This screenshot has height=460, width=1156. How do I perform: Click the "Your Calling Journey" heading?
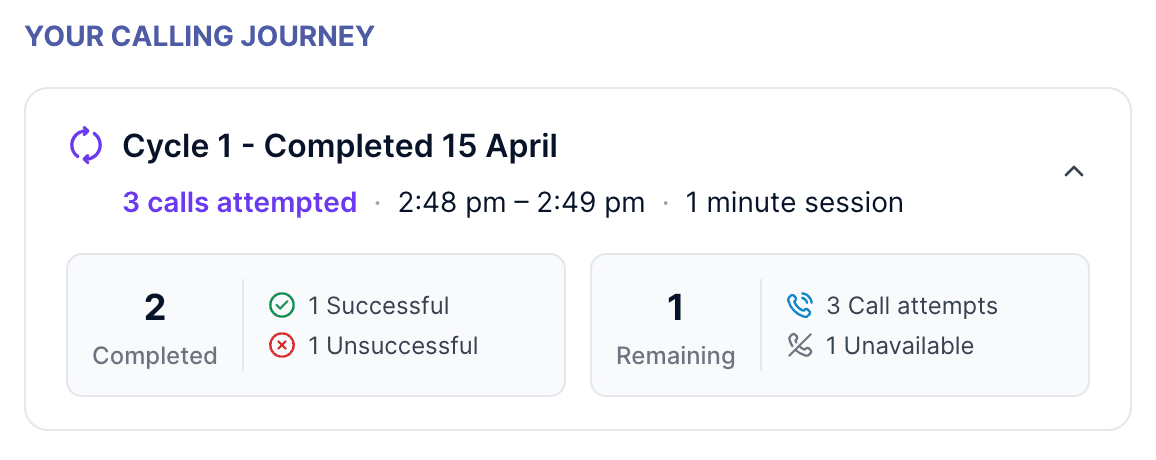(x=199, y=37)
